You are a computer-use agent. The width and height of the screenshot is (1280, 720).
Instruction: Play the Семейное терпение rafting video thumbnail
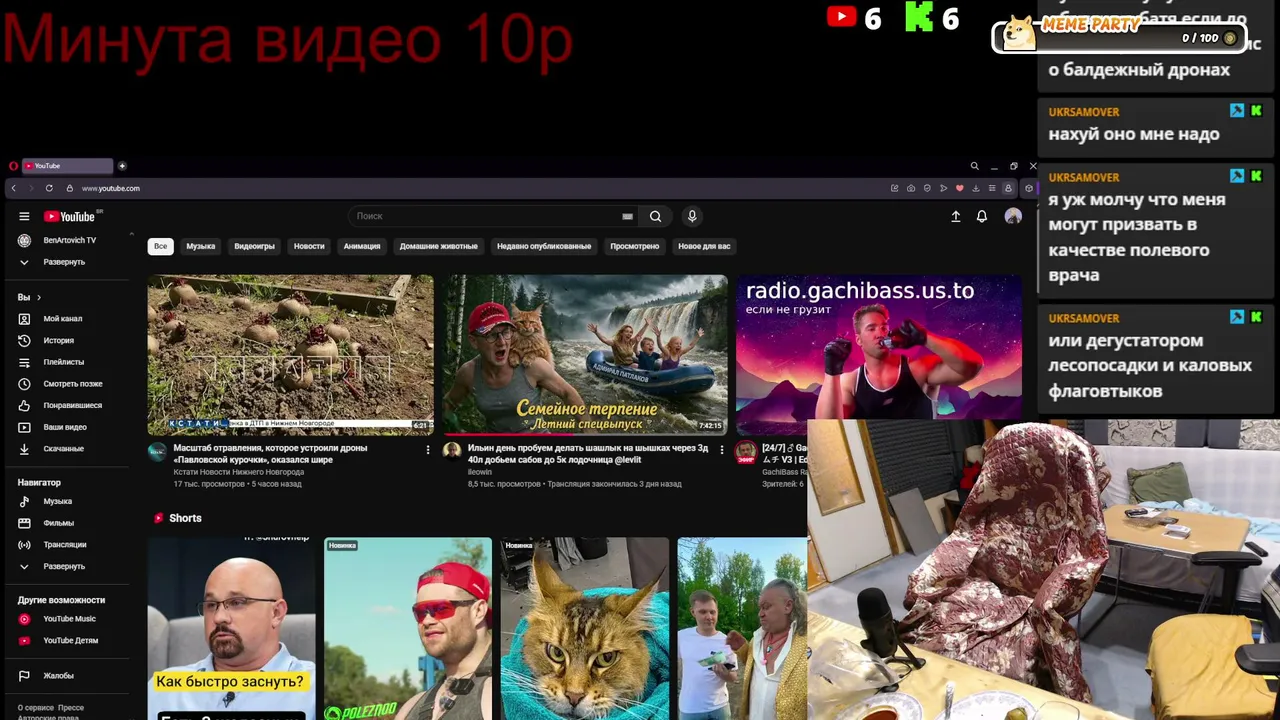coord(586,354)
